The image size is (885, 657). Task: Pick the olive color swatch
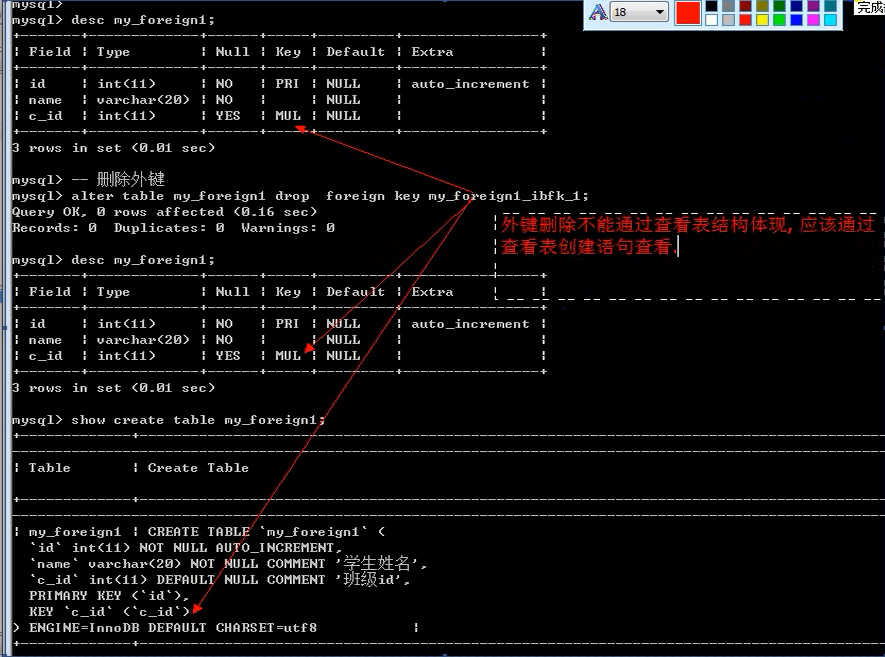(x=763, y=6)
